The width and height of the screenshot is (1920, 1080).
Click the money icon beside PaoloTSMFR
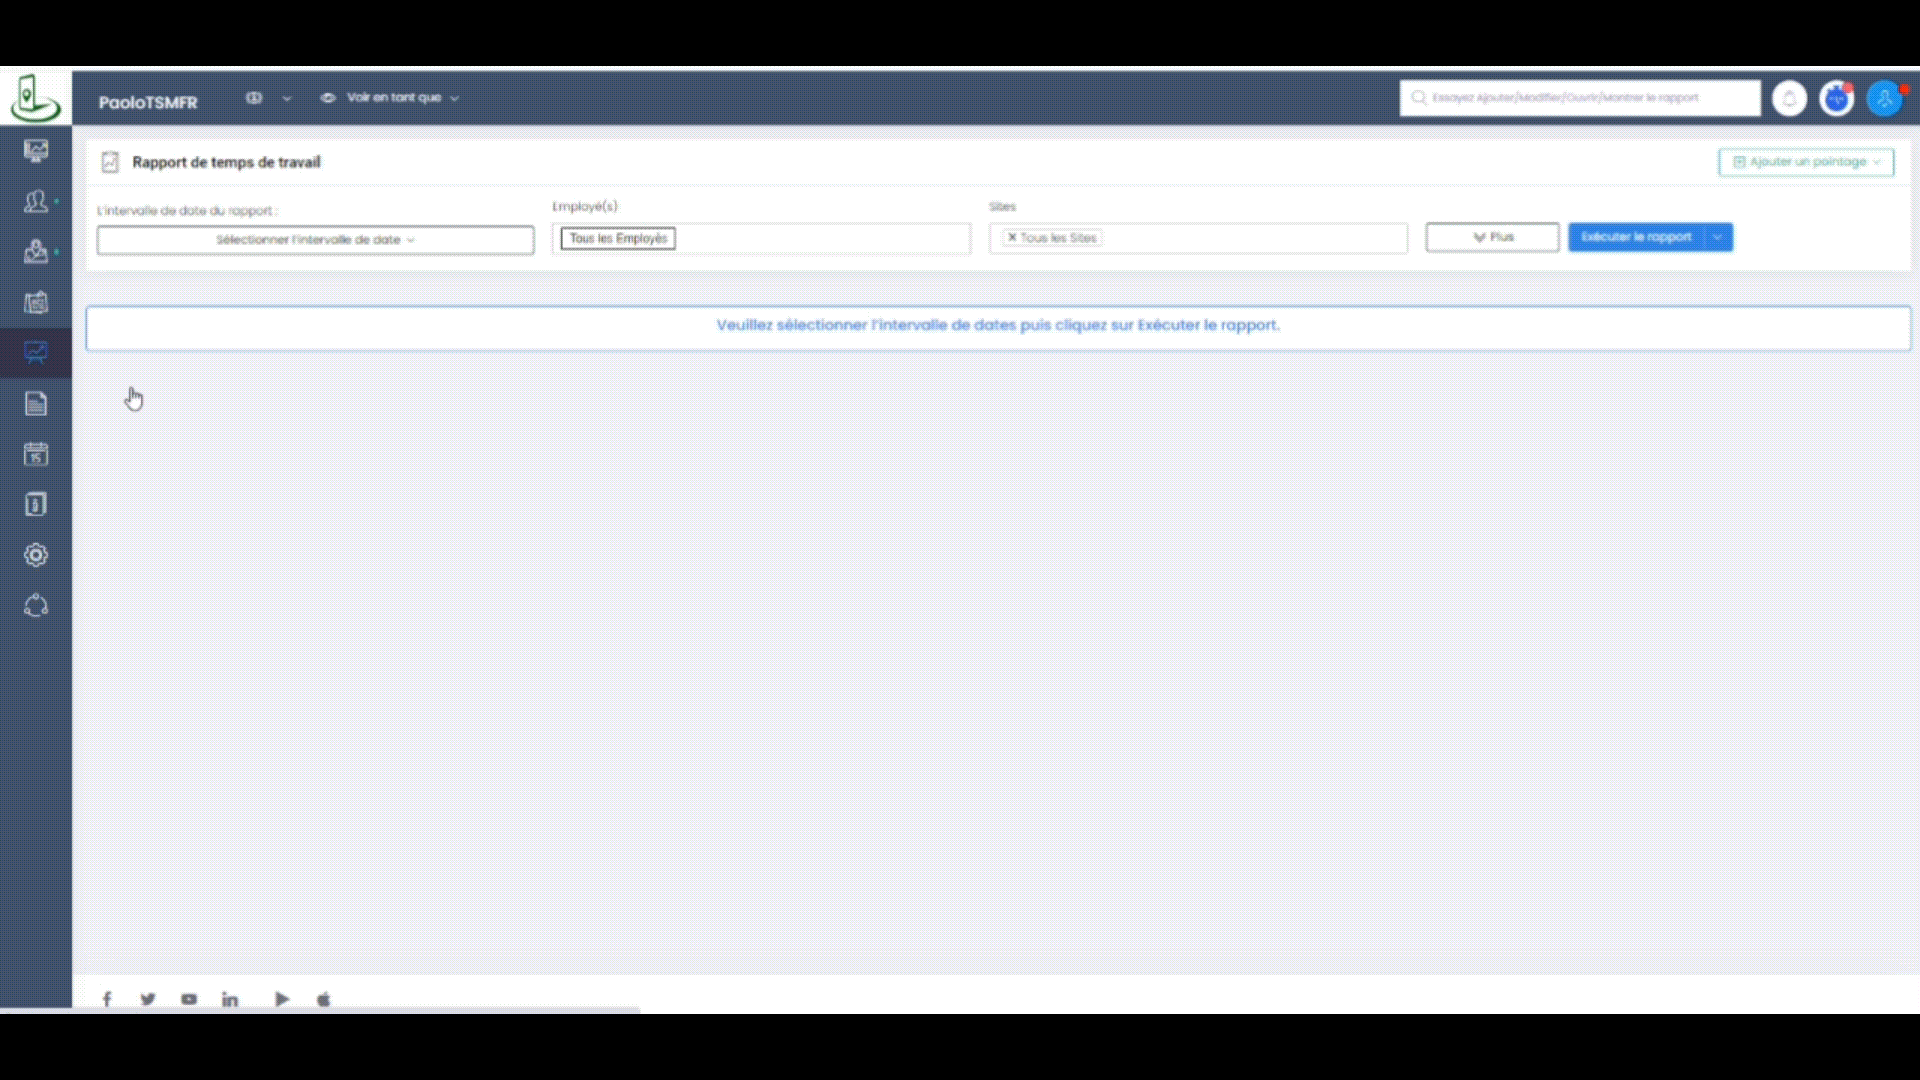[254, 98]
